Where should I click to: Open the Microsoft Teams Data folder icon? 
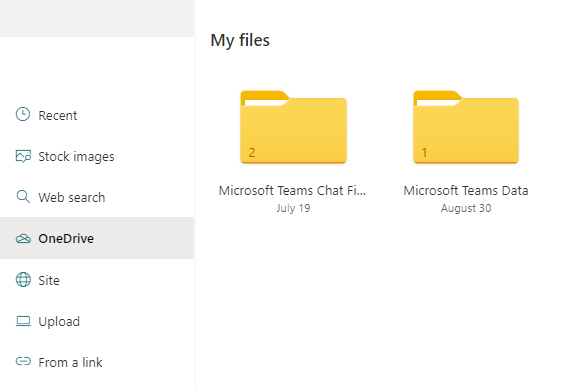click(x=466, y=127)
